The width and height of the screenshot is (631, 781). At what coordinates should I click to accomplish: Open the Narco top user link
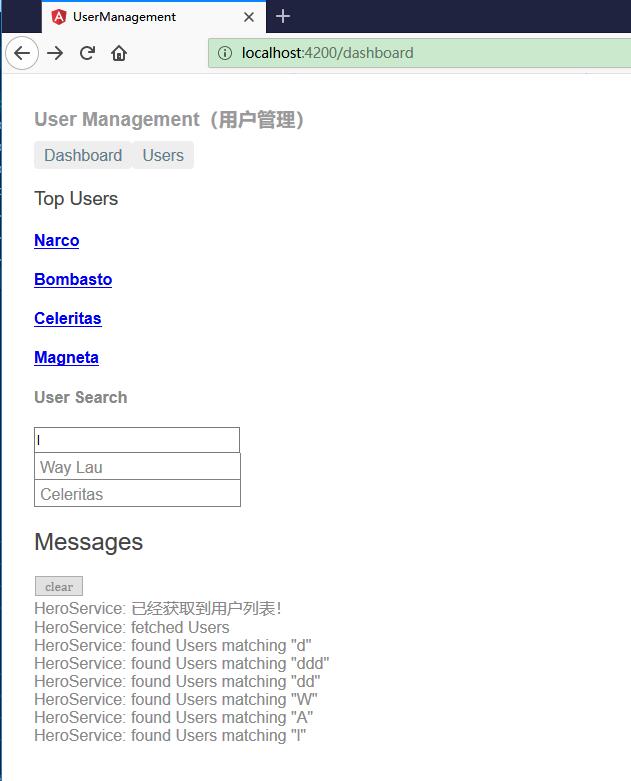56,240
